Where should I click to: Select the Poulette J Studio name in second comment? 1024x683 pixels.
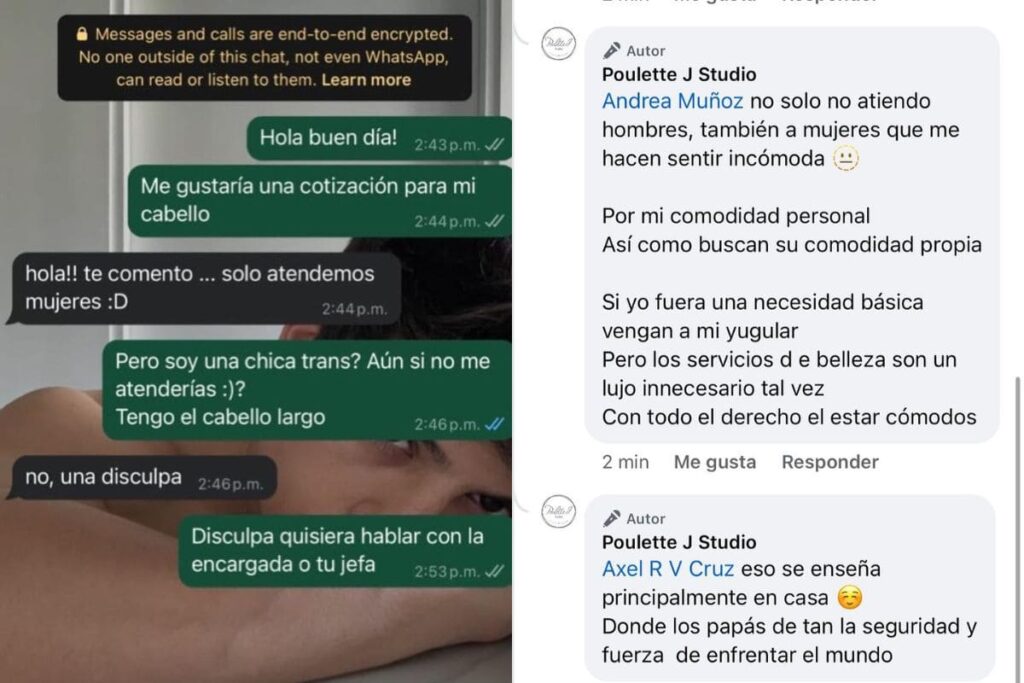[x=679, y=542]
